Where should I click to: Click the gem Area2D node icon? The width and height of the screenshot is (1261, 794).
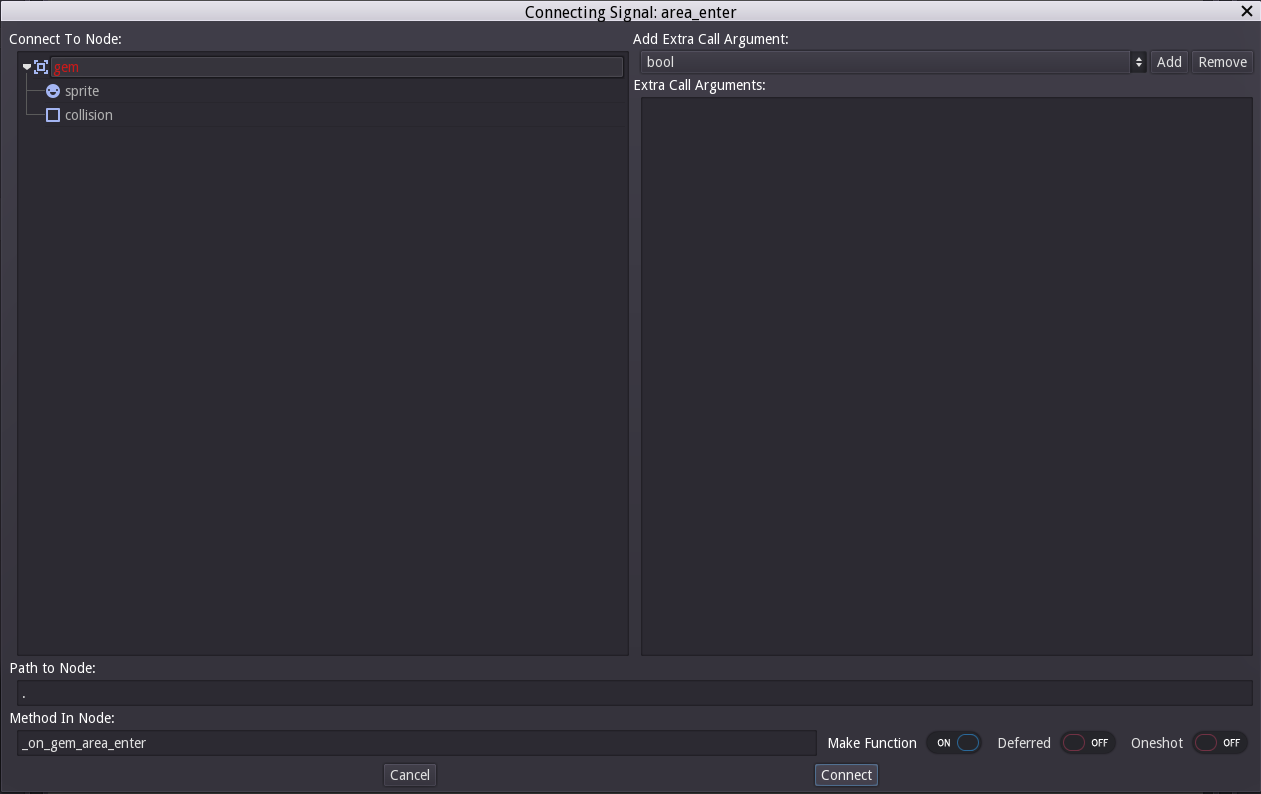41,67
